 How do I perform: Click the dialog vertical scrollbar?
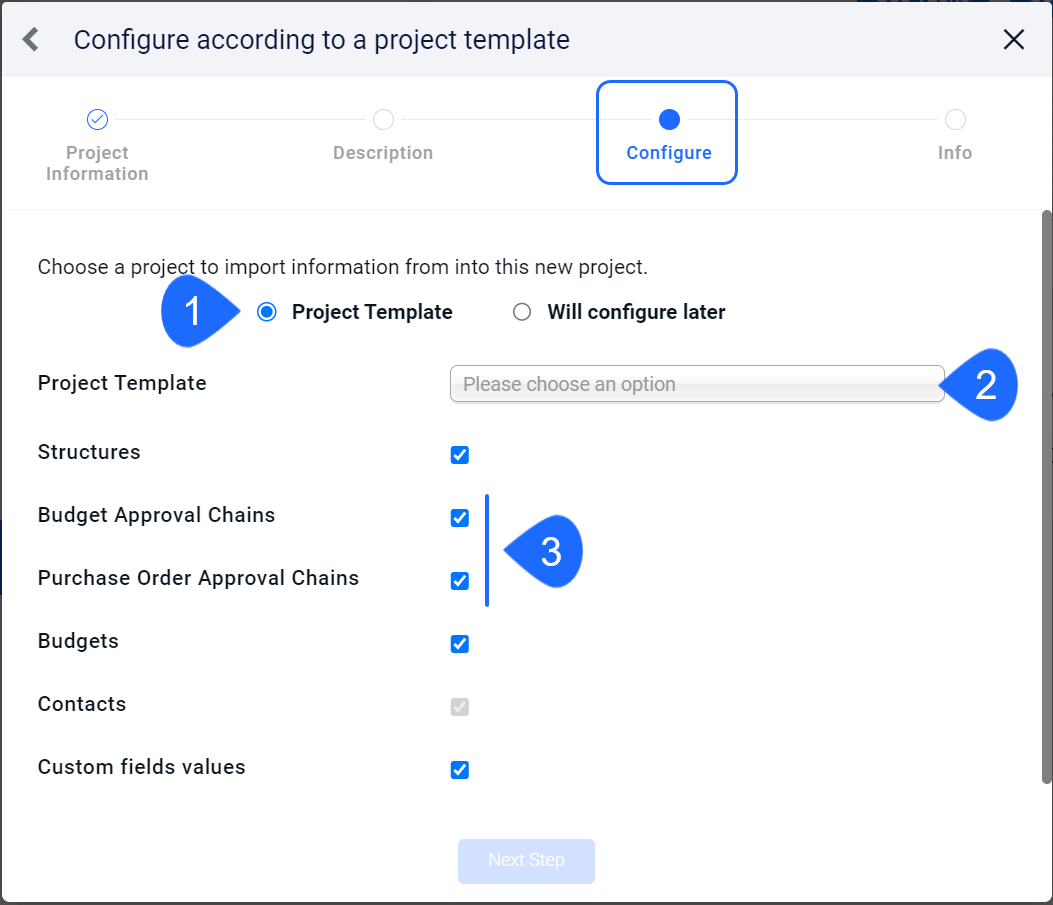(1046, 497)
